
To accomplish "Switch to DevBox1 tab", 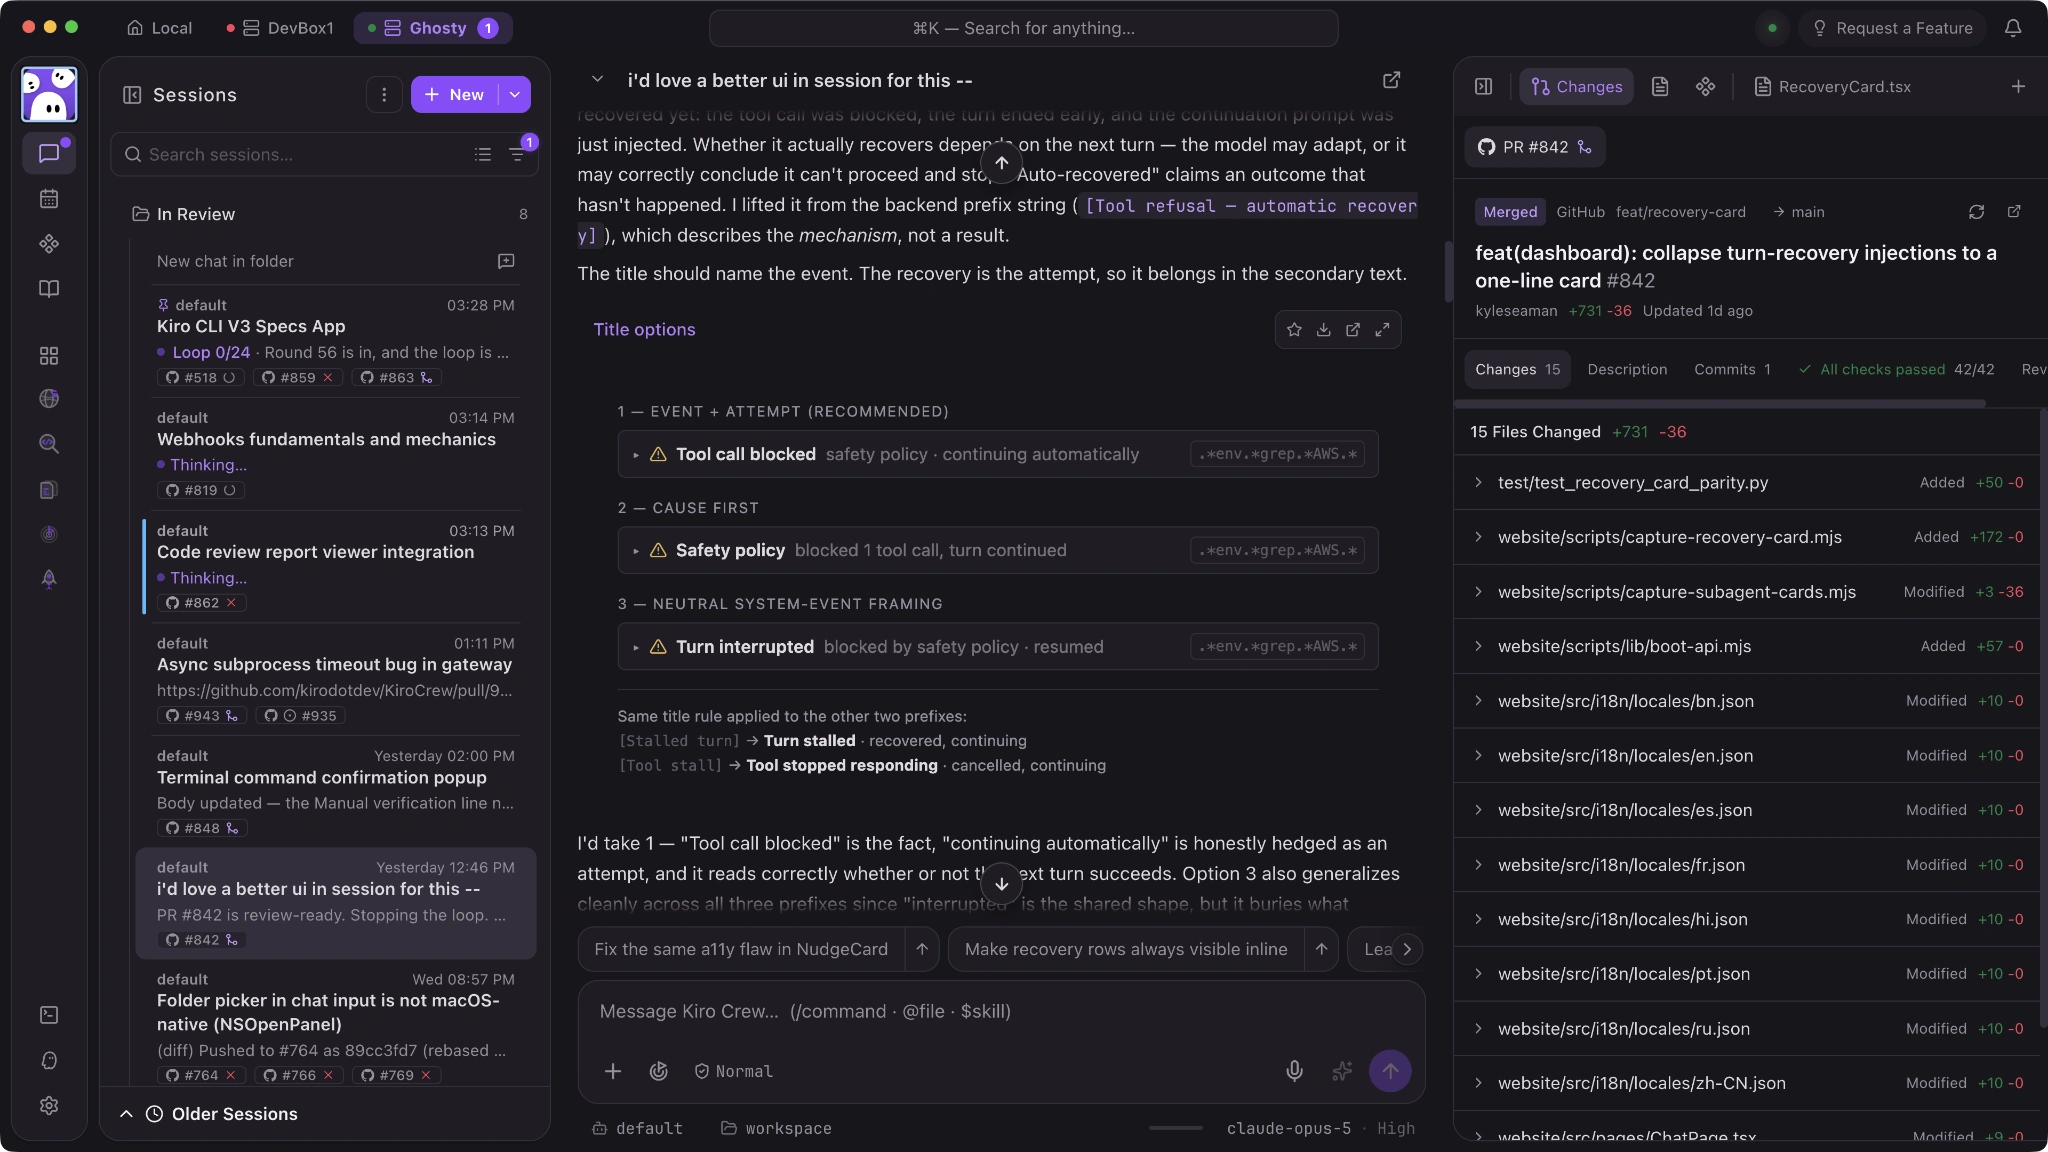I will (x=280, y=28).
